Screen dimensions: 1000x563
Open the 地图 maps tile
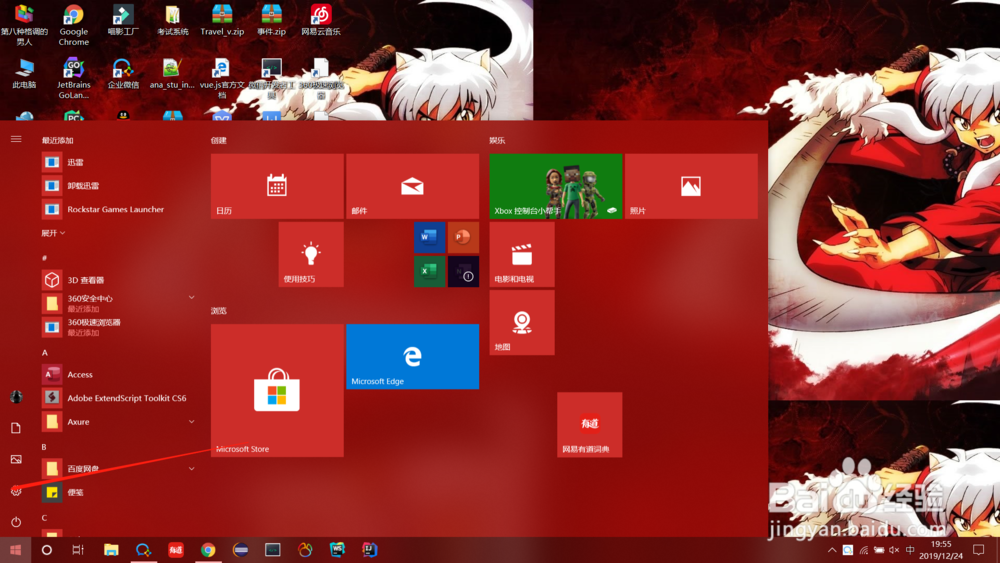[522, 323]
